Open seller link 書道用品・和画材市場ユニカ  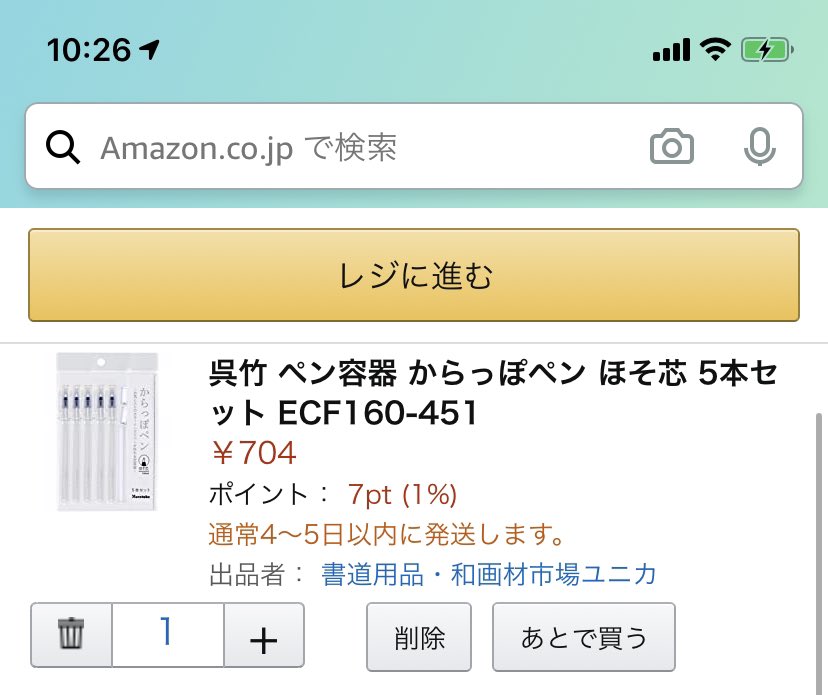[x=488, y=574]
